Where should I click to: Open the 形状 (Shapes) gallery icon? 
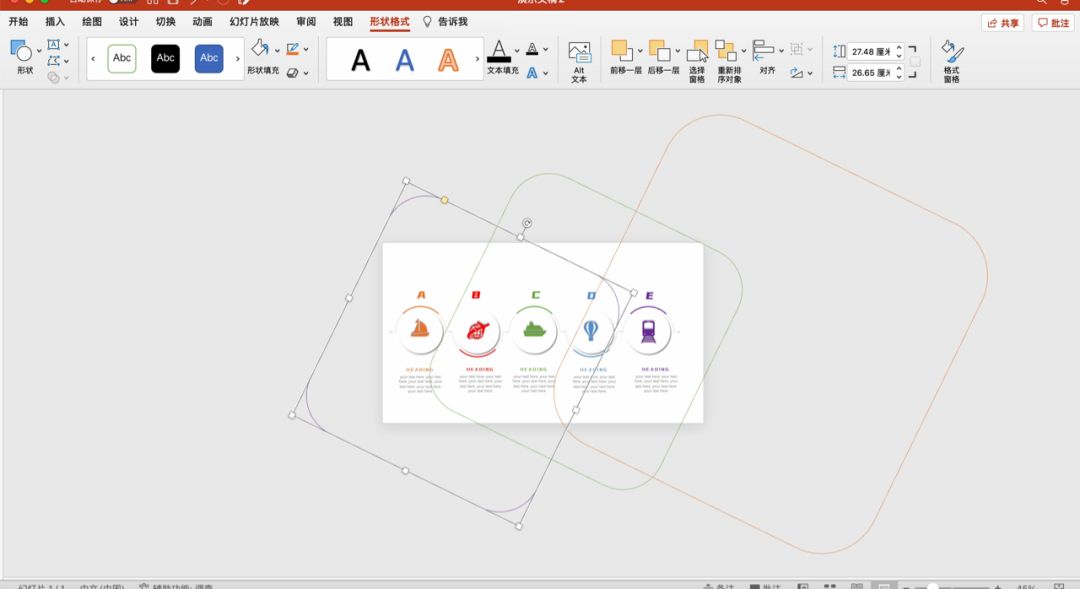coord(21,51)
